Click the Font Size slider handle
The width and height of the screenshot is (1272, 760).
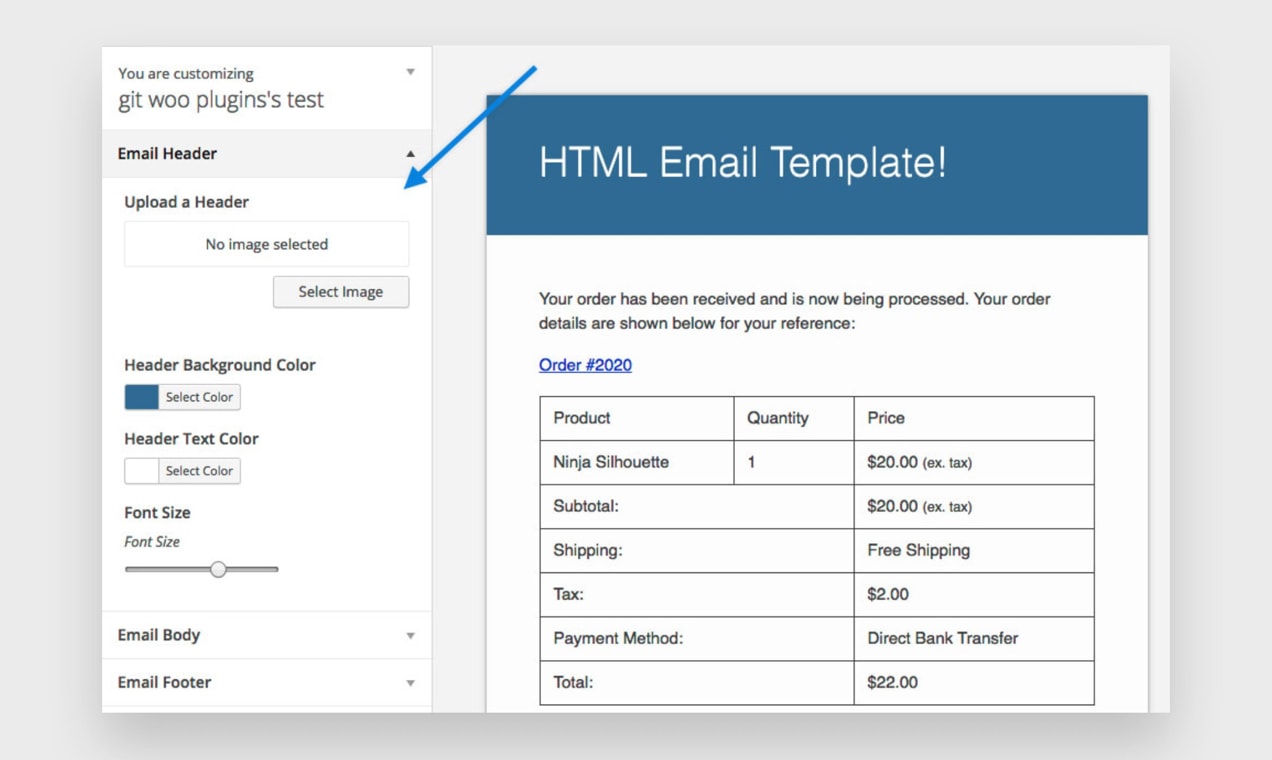pos(218,569)
